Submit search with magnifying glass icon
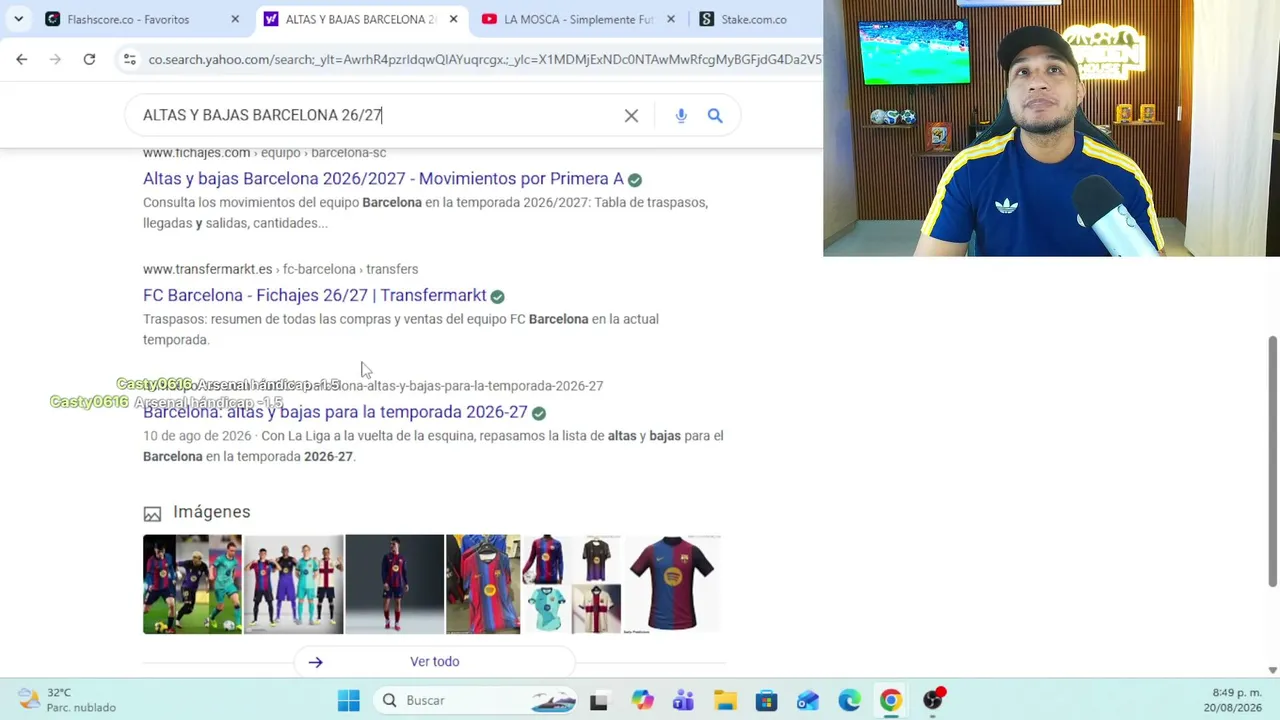This screenshot has height=720, width=1280. (715, 116)
